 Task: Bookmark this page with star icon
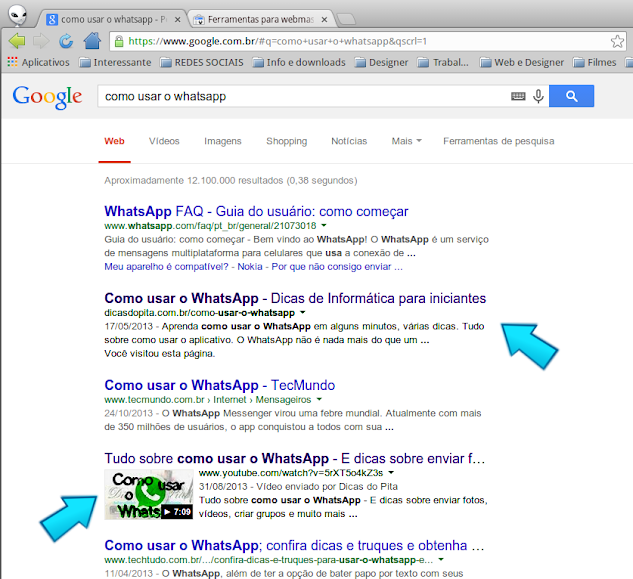coord(617,41)
